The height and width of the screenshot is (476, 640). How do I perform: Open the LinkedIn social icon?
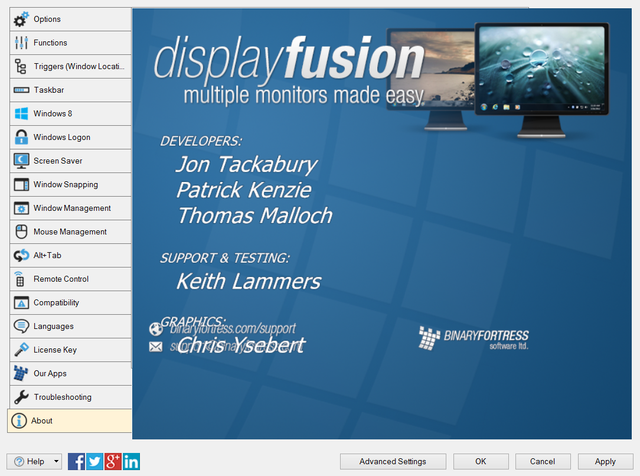coord(131,462)
